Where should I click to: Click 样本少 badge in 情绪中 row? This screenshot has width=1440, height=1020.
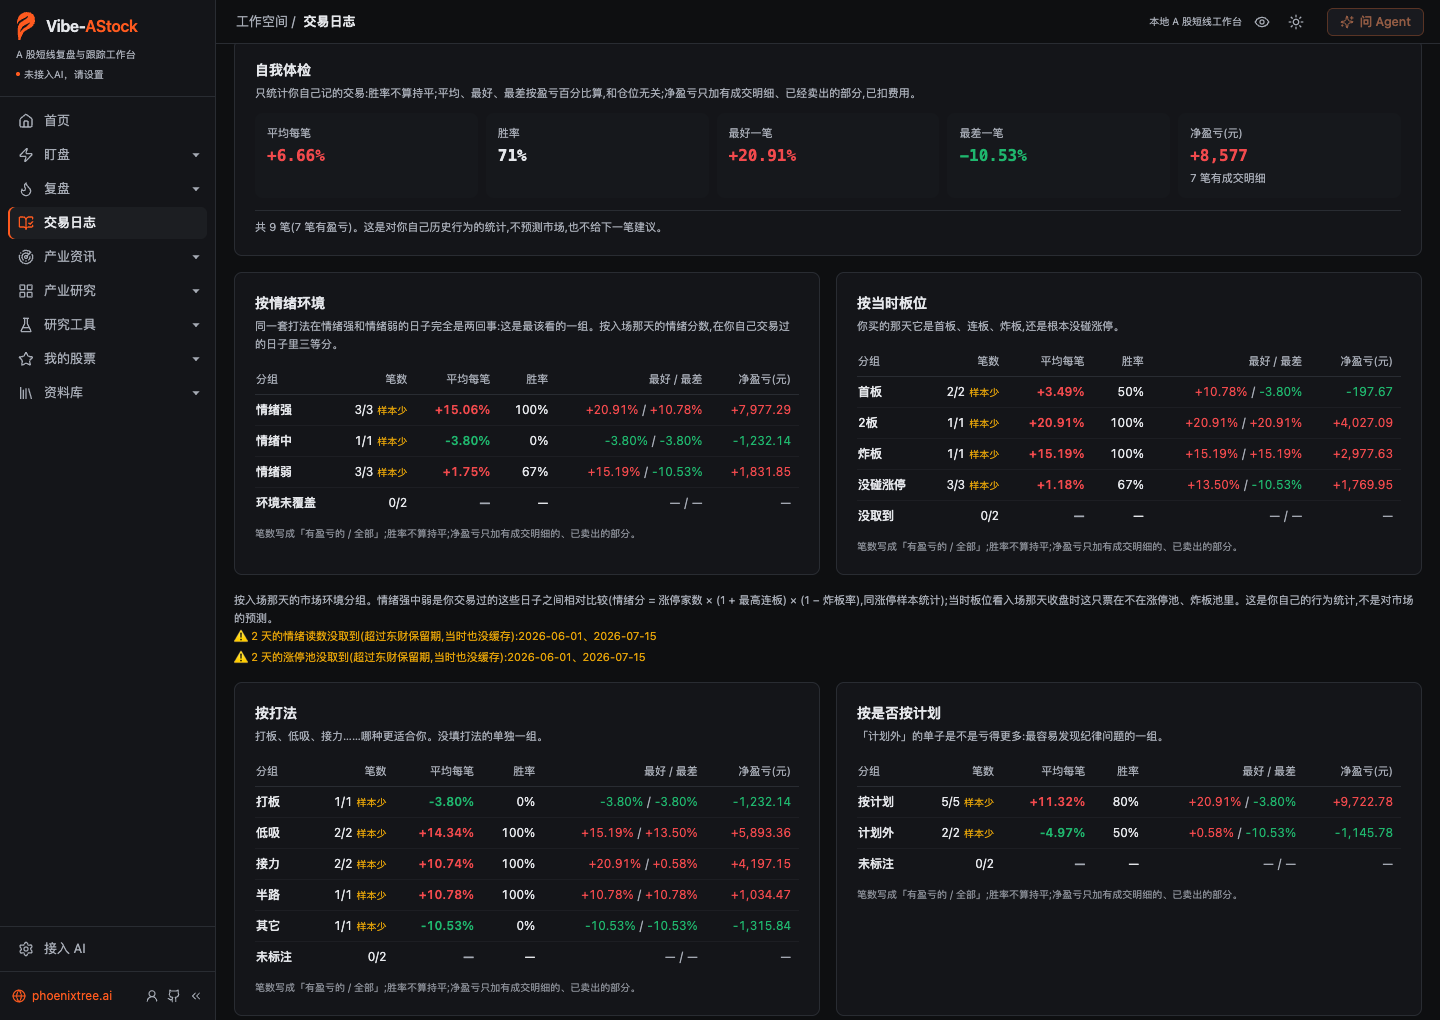click(392, 442)
